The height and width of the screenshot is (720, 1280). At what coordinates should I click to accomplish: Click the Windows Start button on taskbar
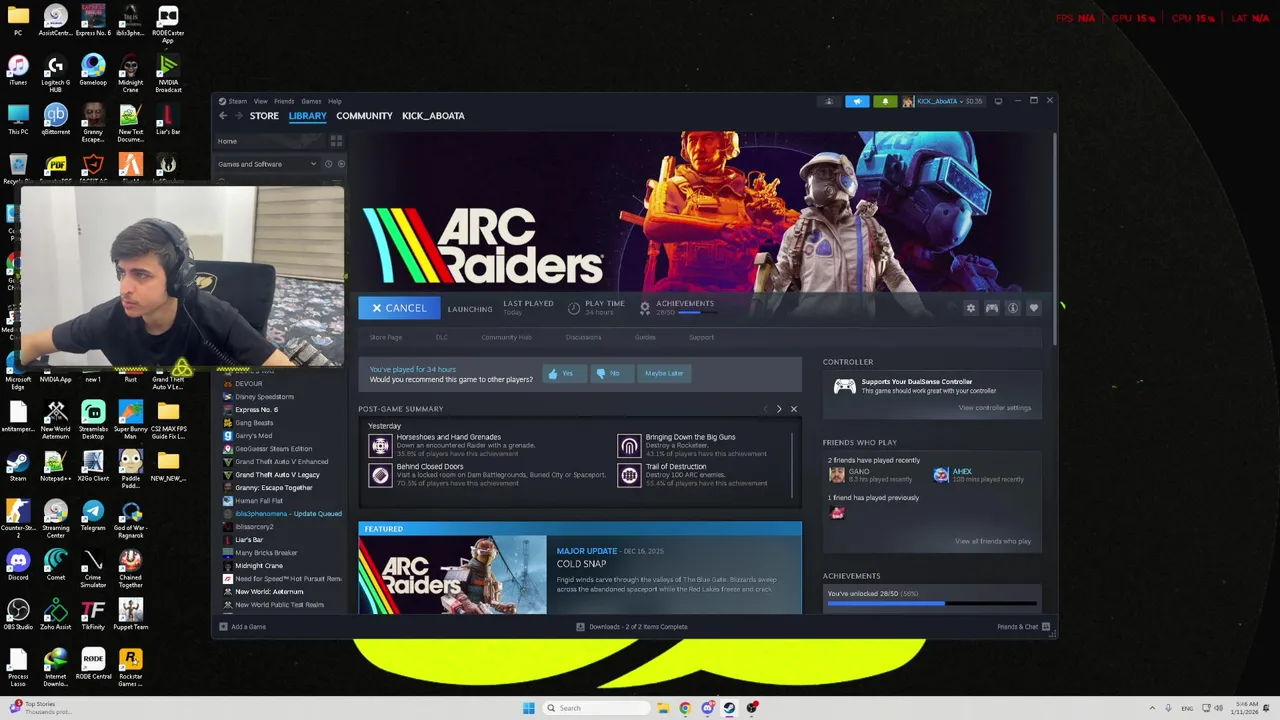(528, 708)
